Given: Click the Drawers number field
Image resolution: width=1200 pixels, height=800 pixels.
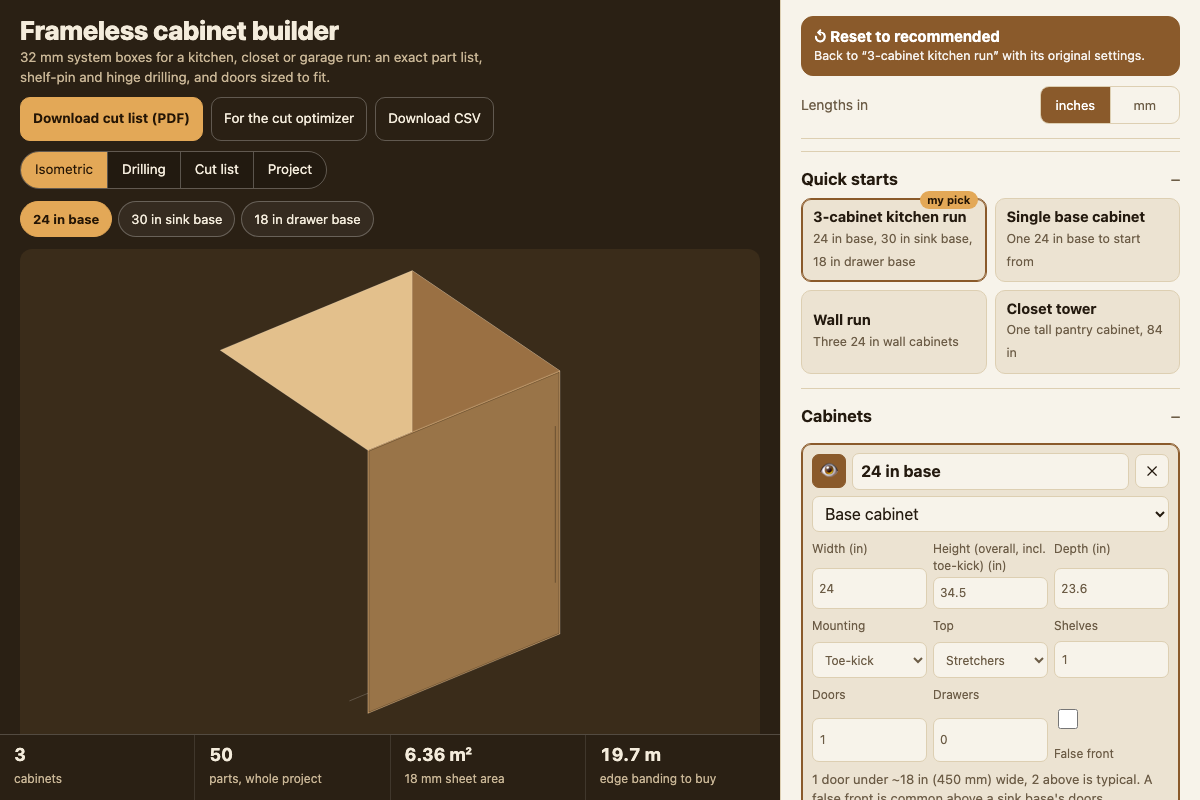Looking at the screenshot, I should coord(990,740).
